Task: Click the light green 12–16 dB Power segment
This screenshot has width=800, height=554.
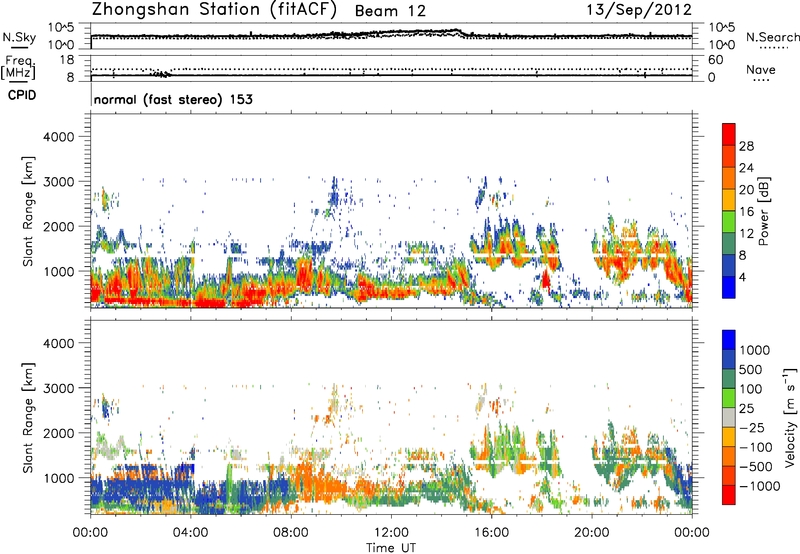Action: tap(729, 222)
